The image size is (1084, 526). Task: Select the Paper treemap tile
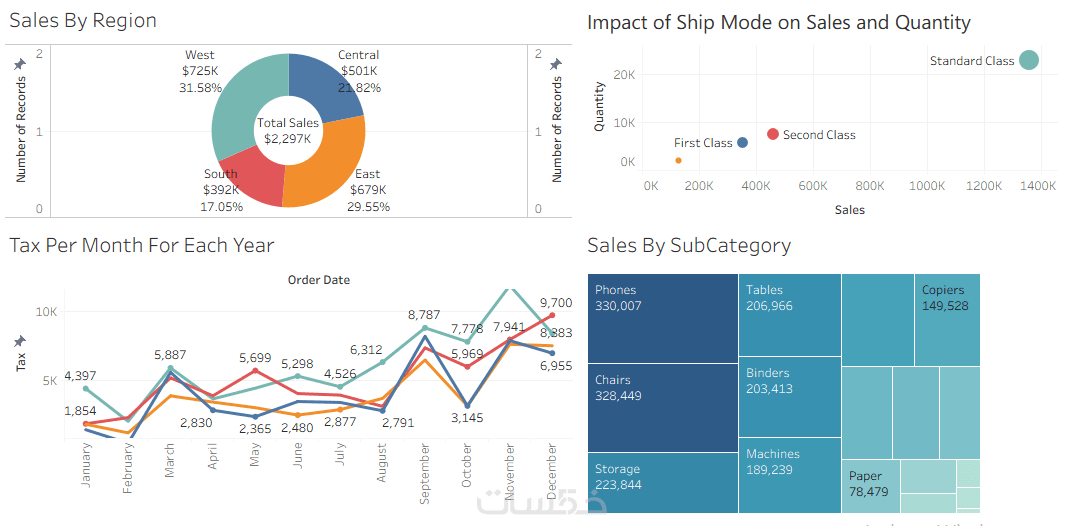pyautogui.click(x=870, y=485)
